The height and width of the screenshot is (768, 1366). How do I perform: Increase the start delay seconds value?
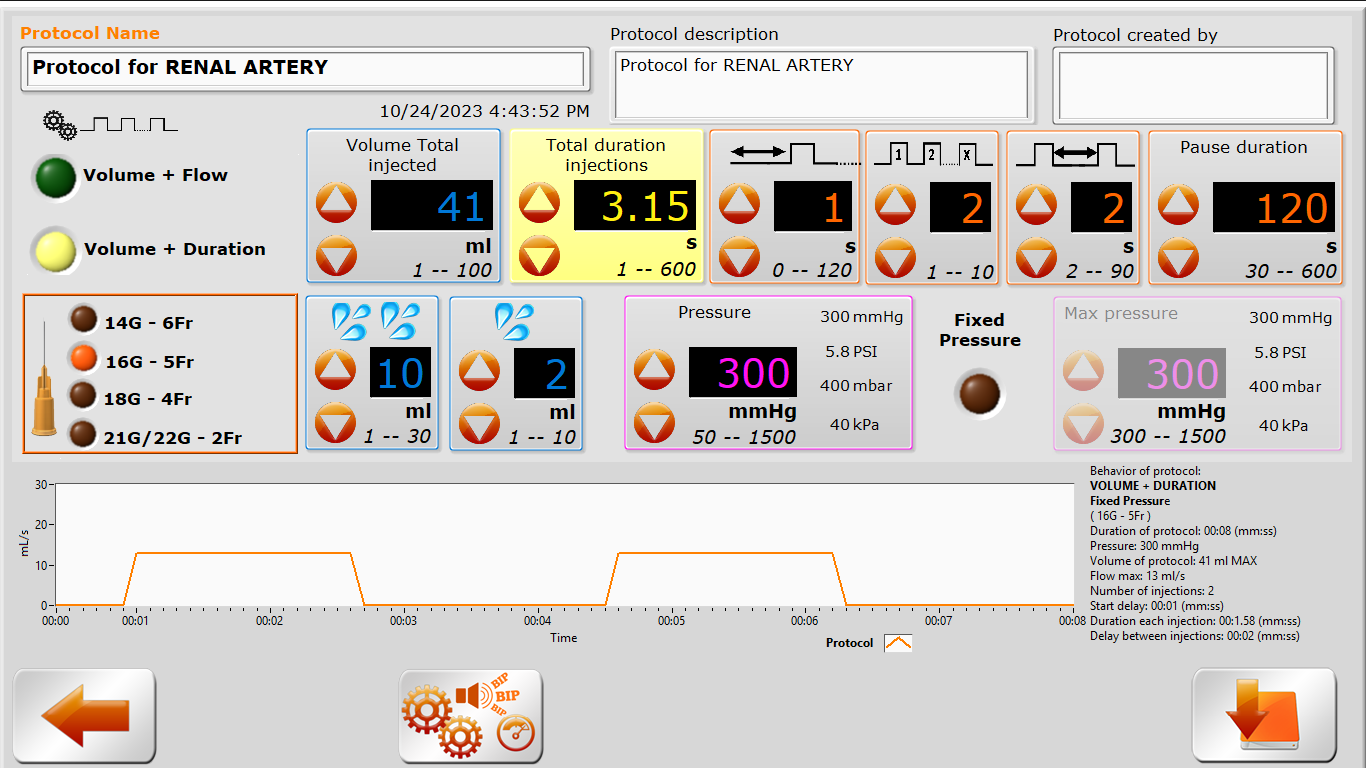tap(740, 204)
